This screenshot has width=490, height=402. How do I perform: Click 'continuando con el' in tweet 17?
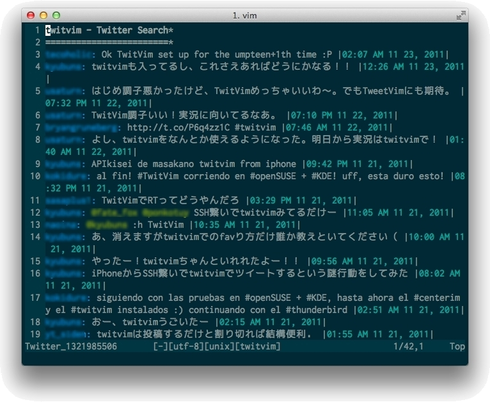235,310
